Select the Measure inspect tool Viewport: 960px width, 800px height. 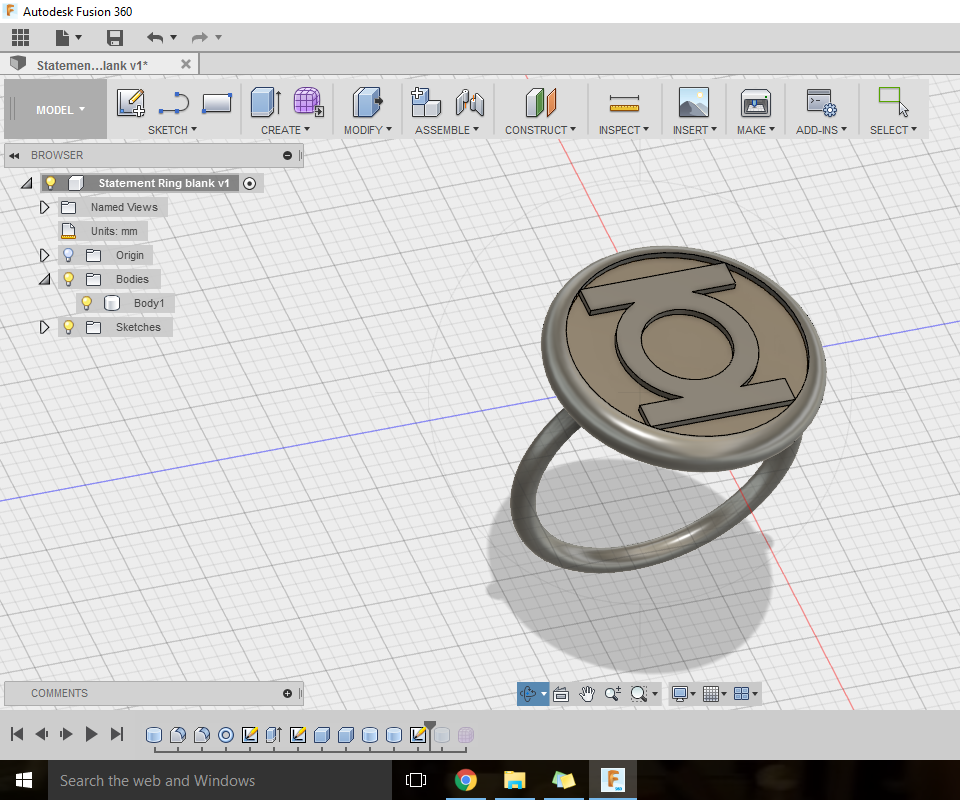pyautogui.click(x=624, y=103)
